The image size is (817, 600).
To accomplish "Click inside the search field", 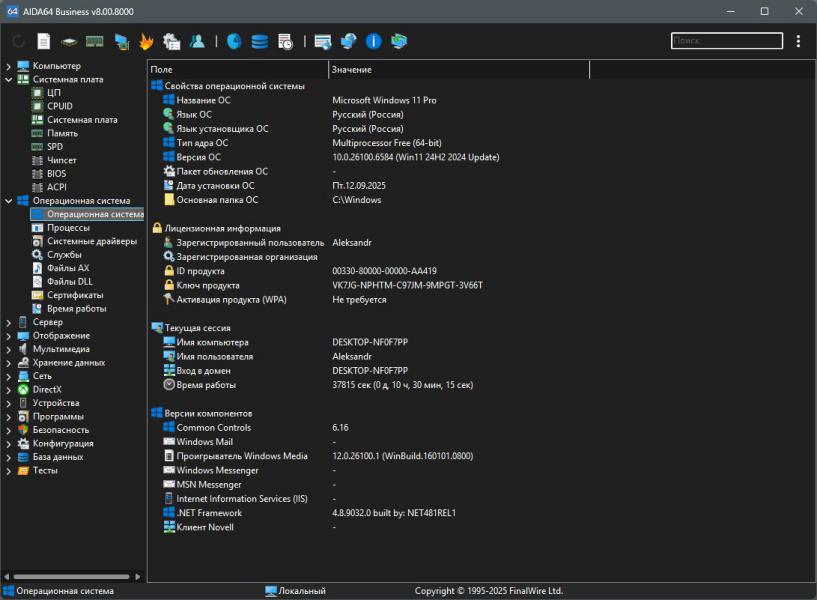I will point(726,41).
